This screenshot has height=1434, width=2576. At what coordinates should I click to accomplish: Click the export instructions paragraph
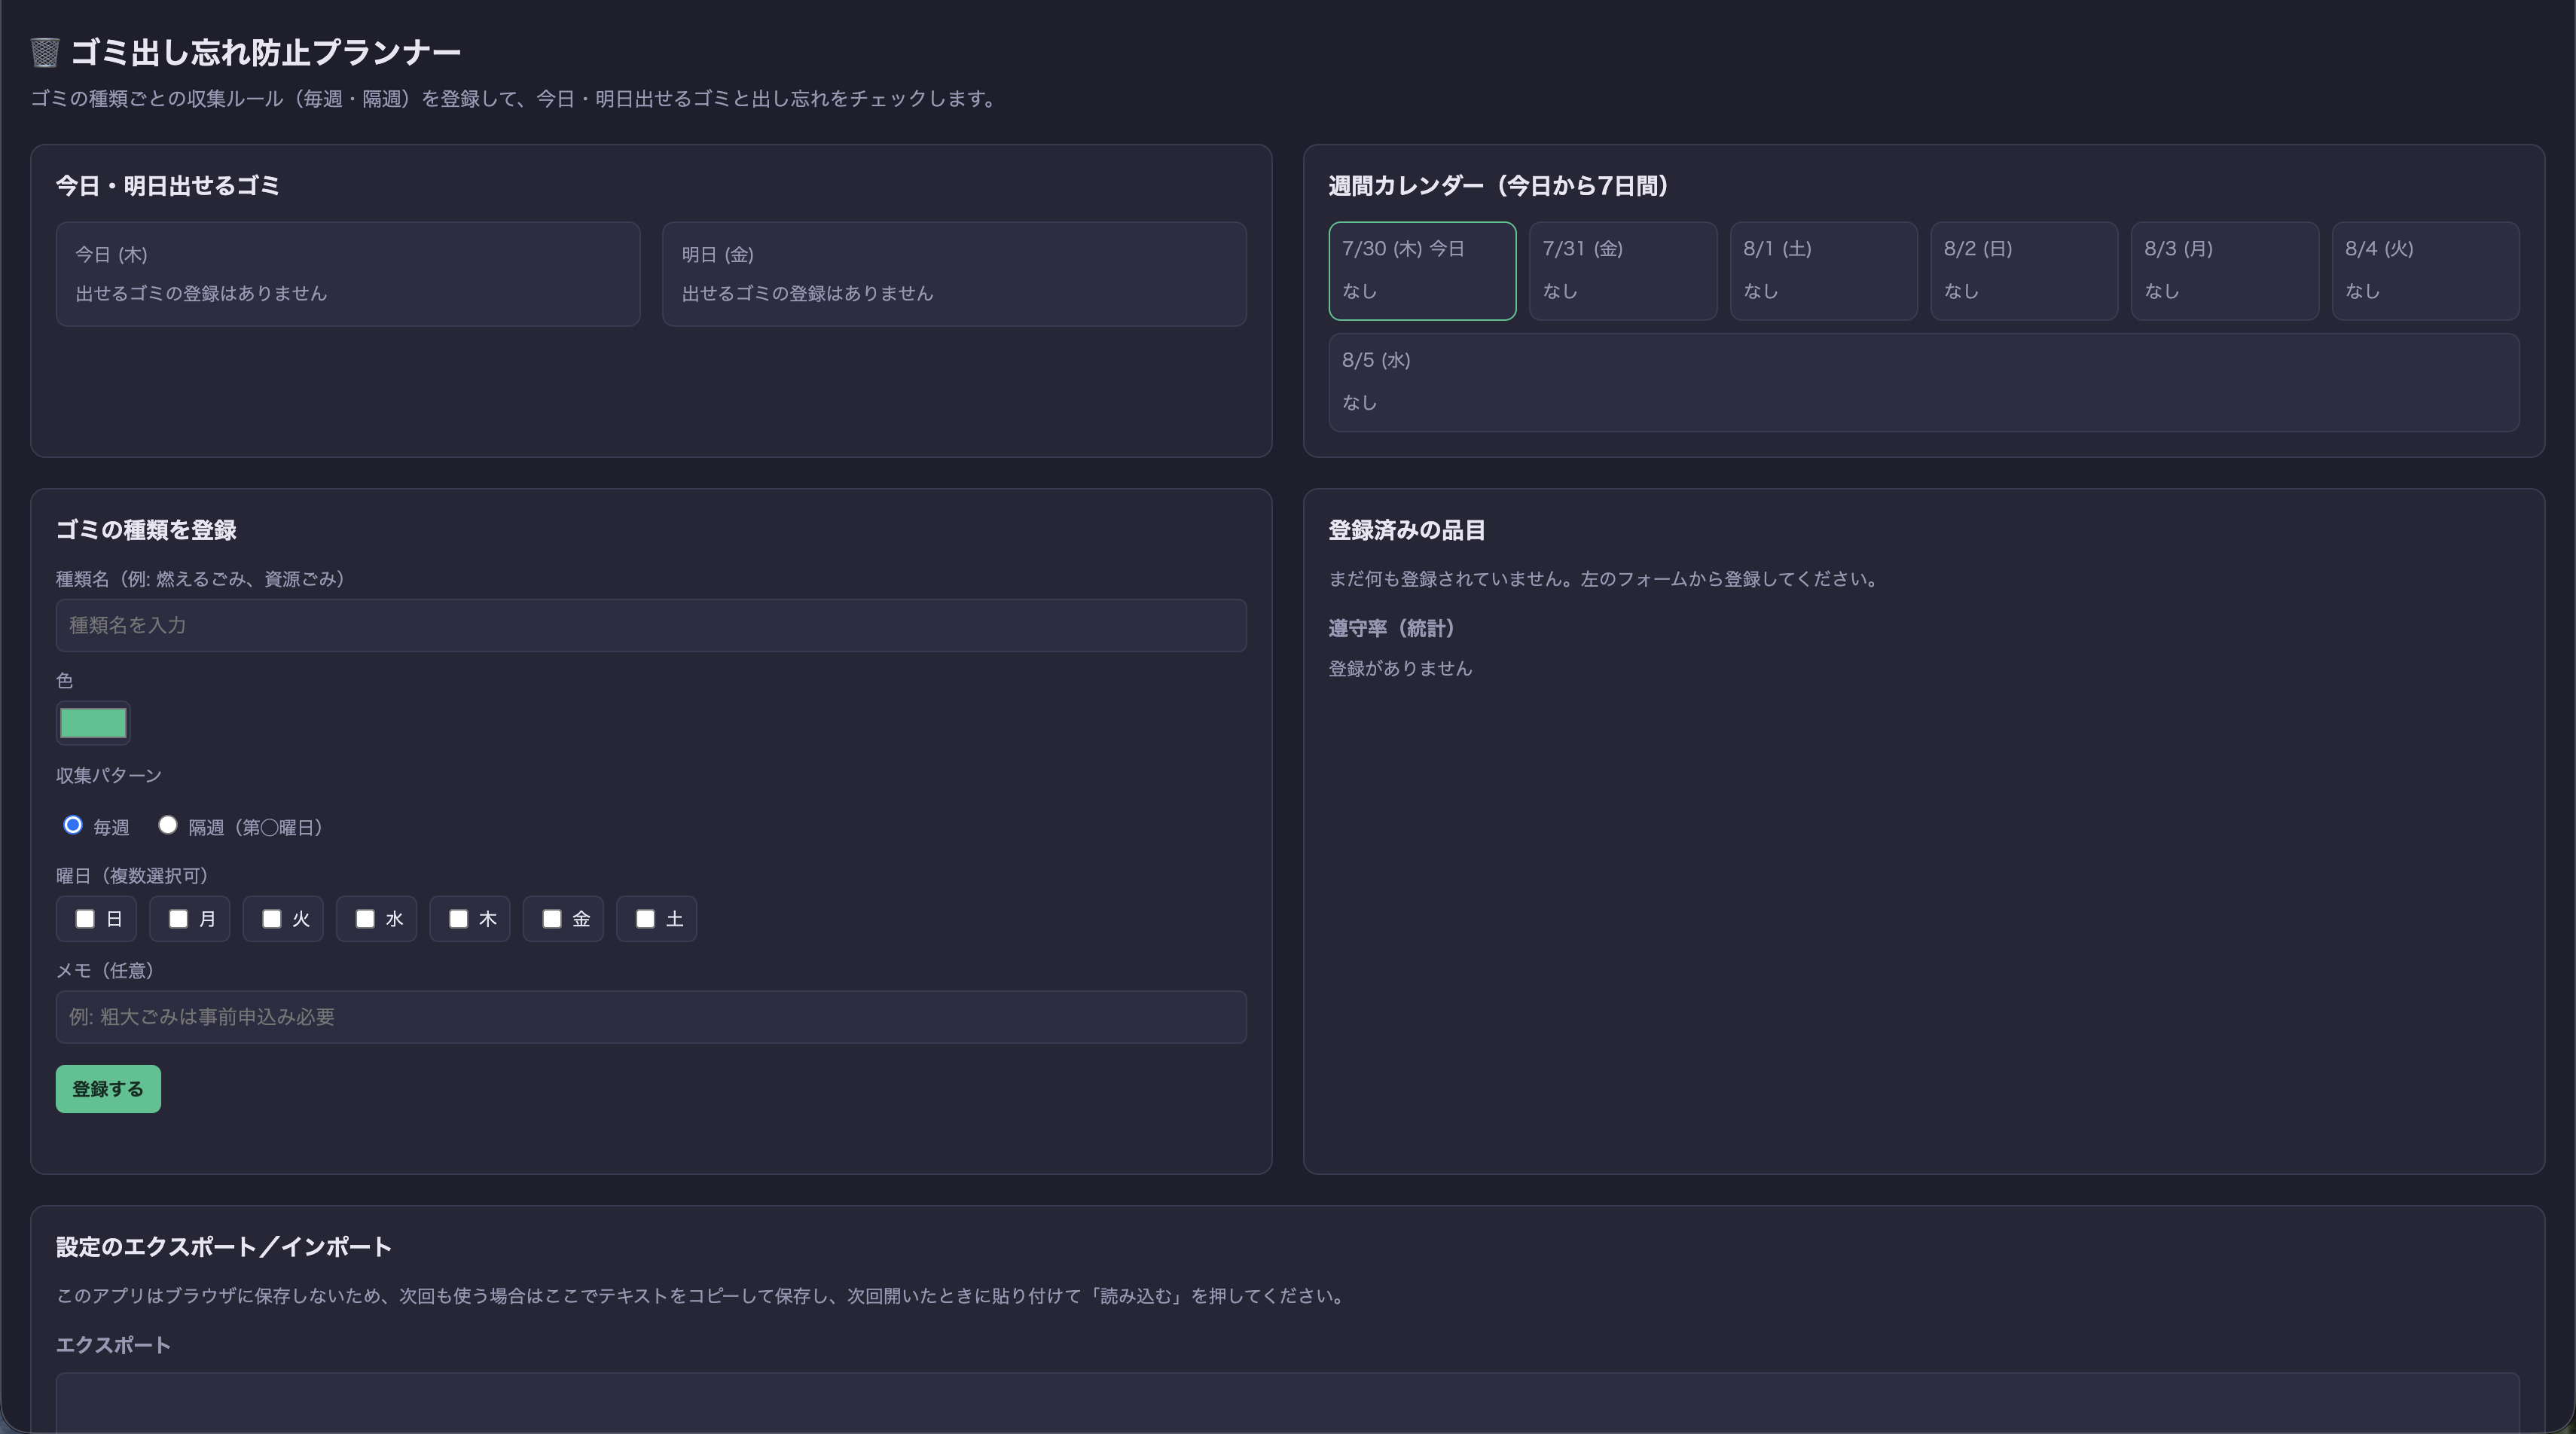click(x=703, y=1295)
